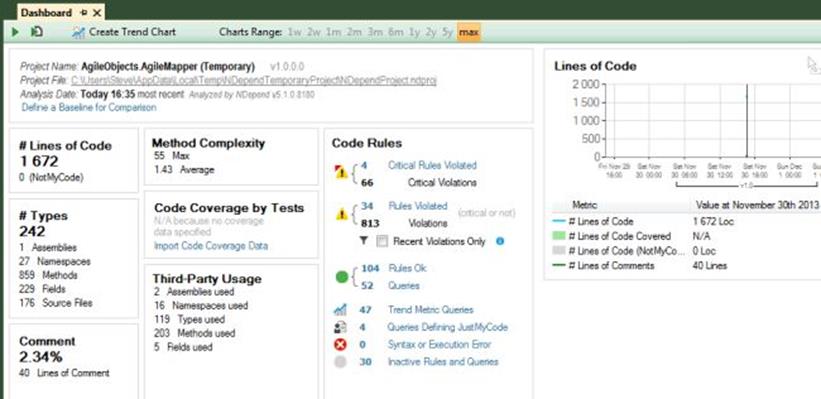Set charts range to 1y

coord(414,32)
